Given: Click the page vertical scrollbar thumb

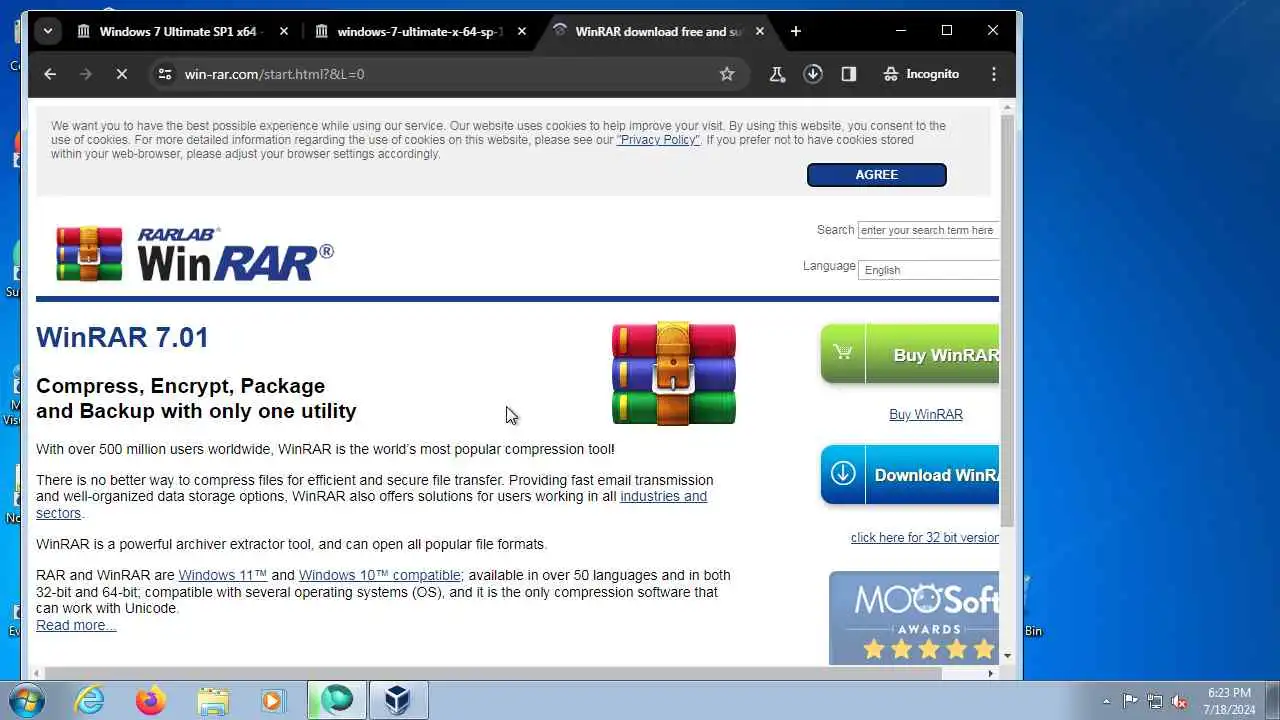Looking at the screenshot, I should pos(1008,320).
